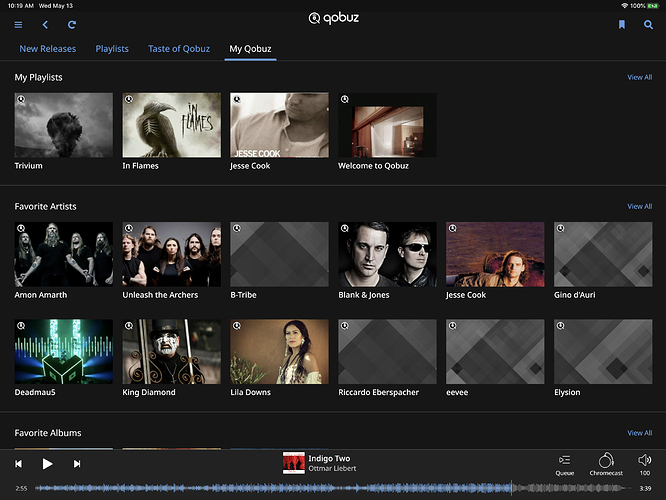666x500 pixels.
Task: Open the Lila Downs artist photo
Action: pyautogui.click(x=279, y=352)
